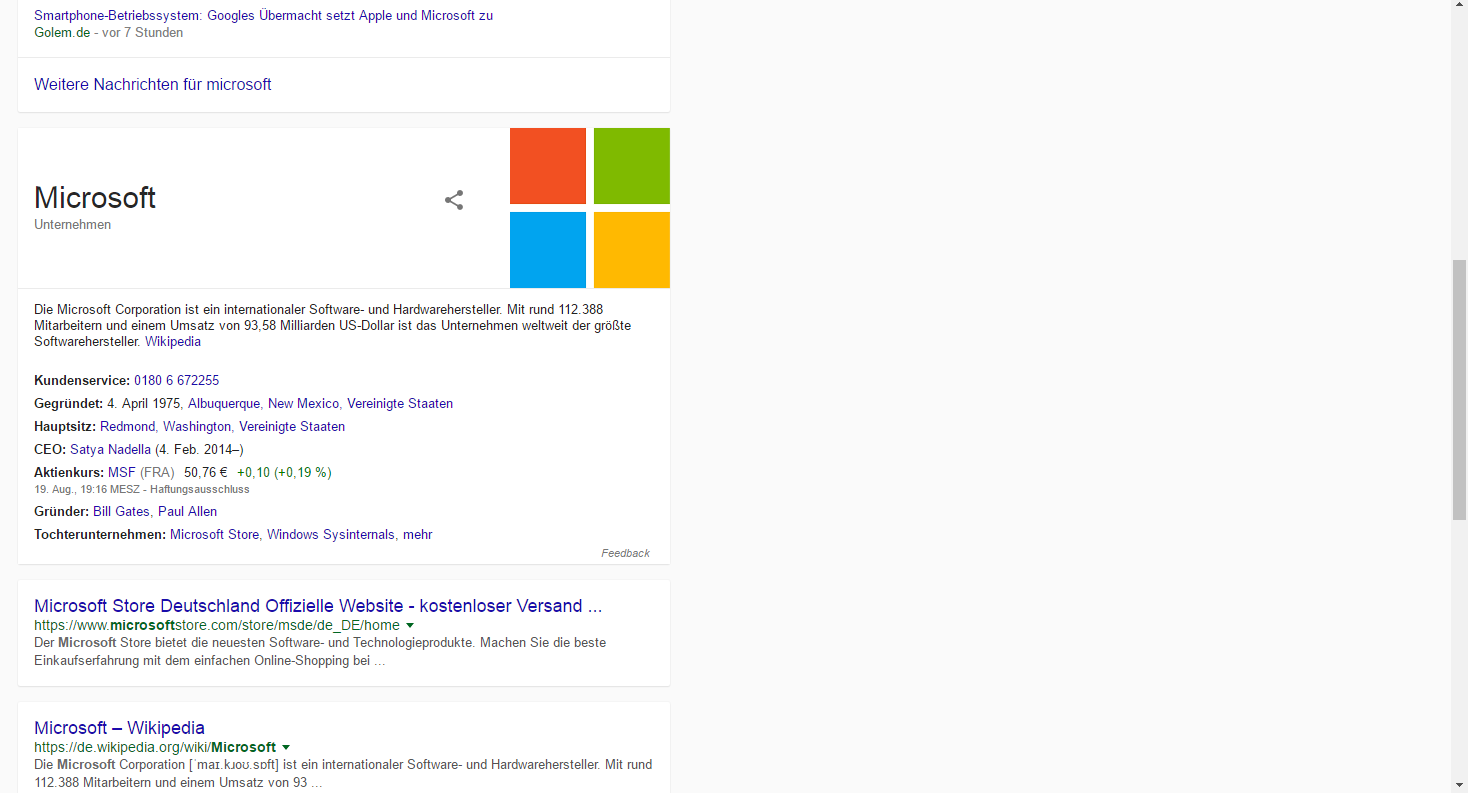Screen dimensions: 1468x793
Task: Click the https://de.wikipedia.org/wiki/Microsoft URL text
Action: tap(155, 748)
